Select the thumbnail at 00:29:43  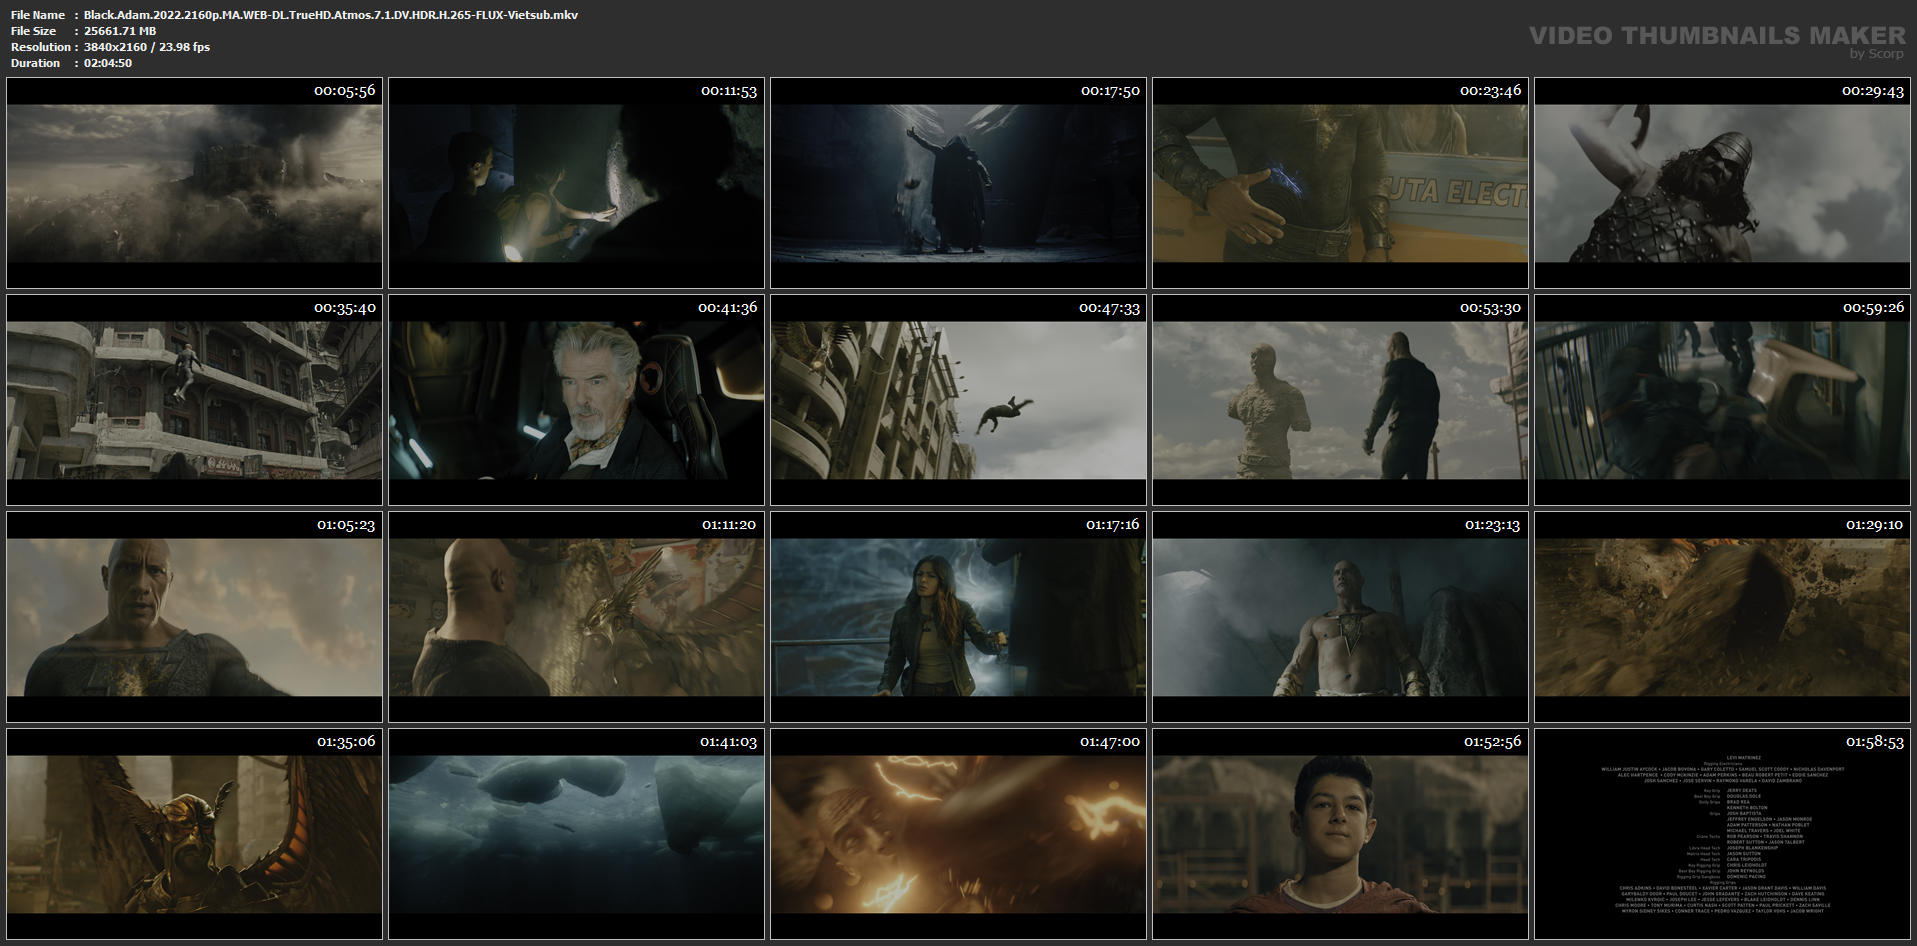click(x=1722, y=183)
